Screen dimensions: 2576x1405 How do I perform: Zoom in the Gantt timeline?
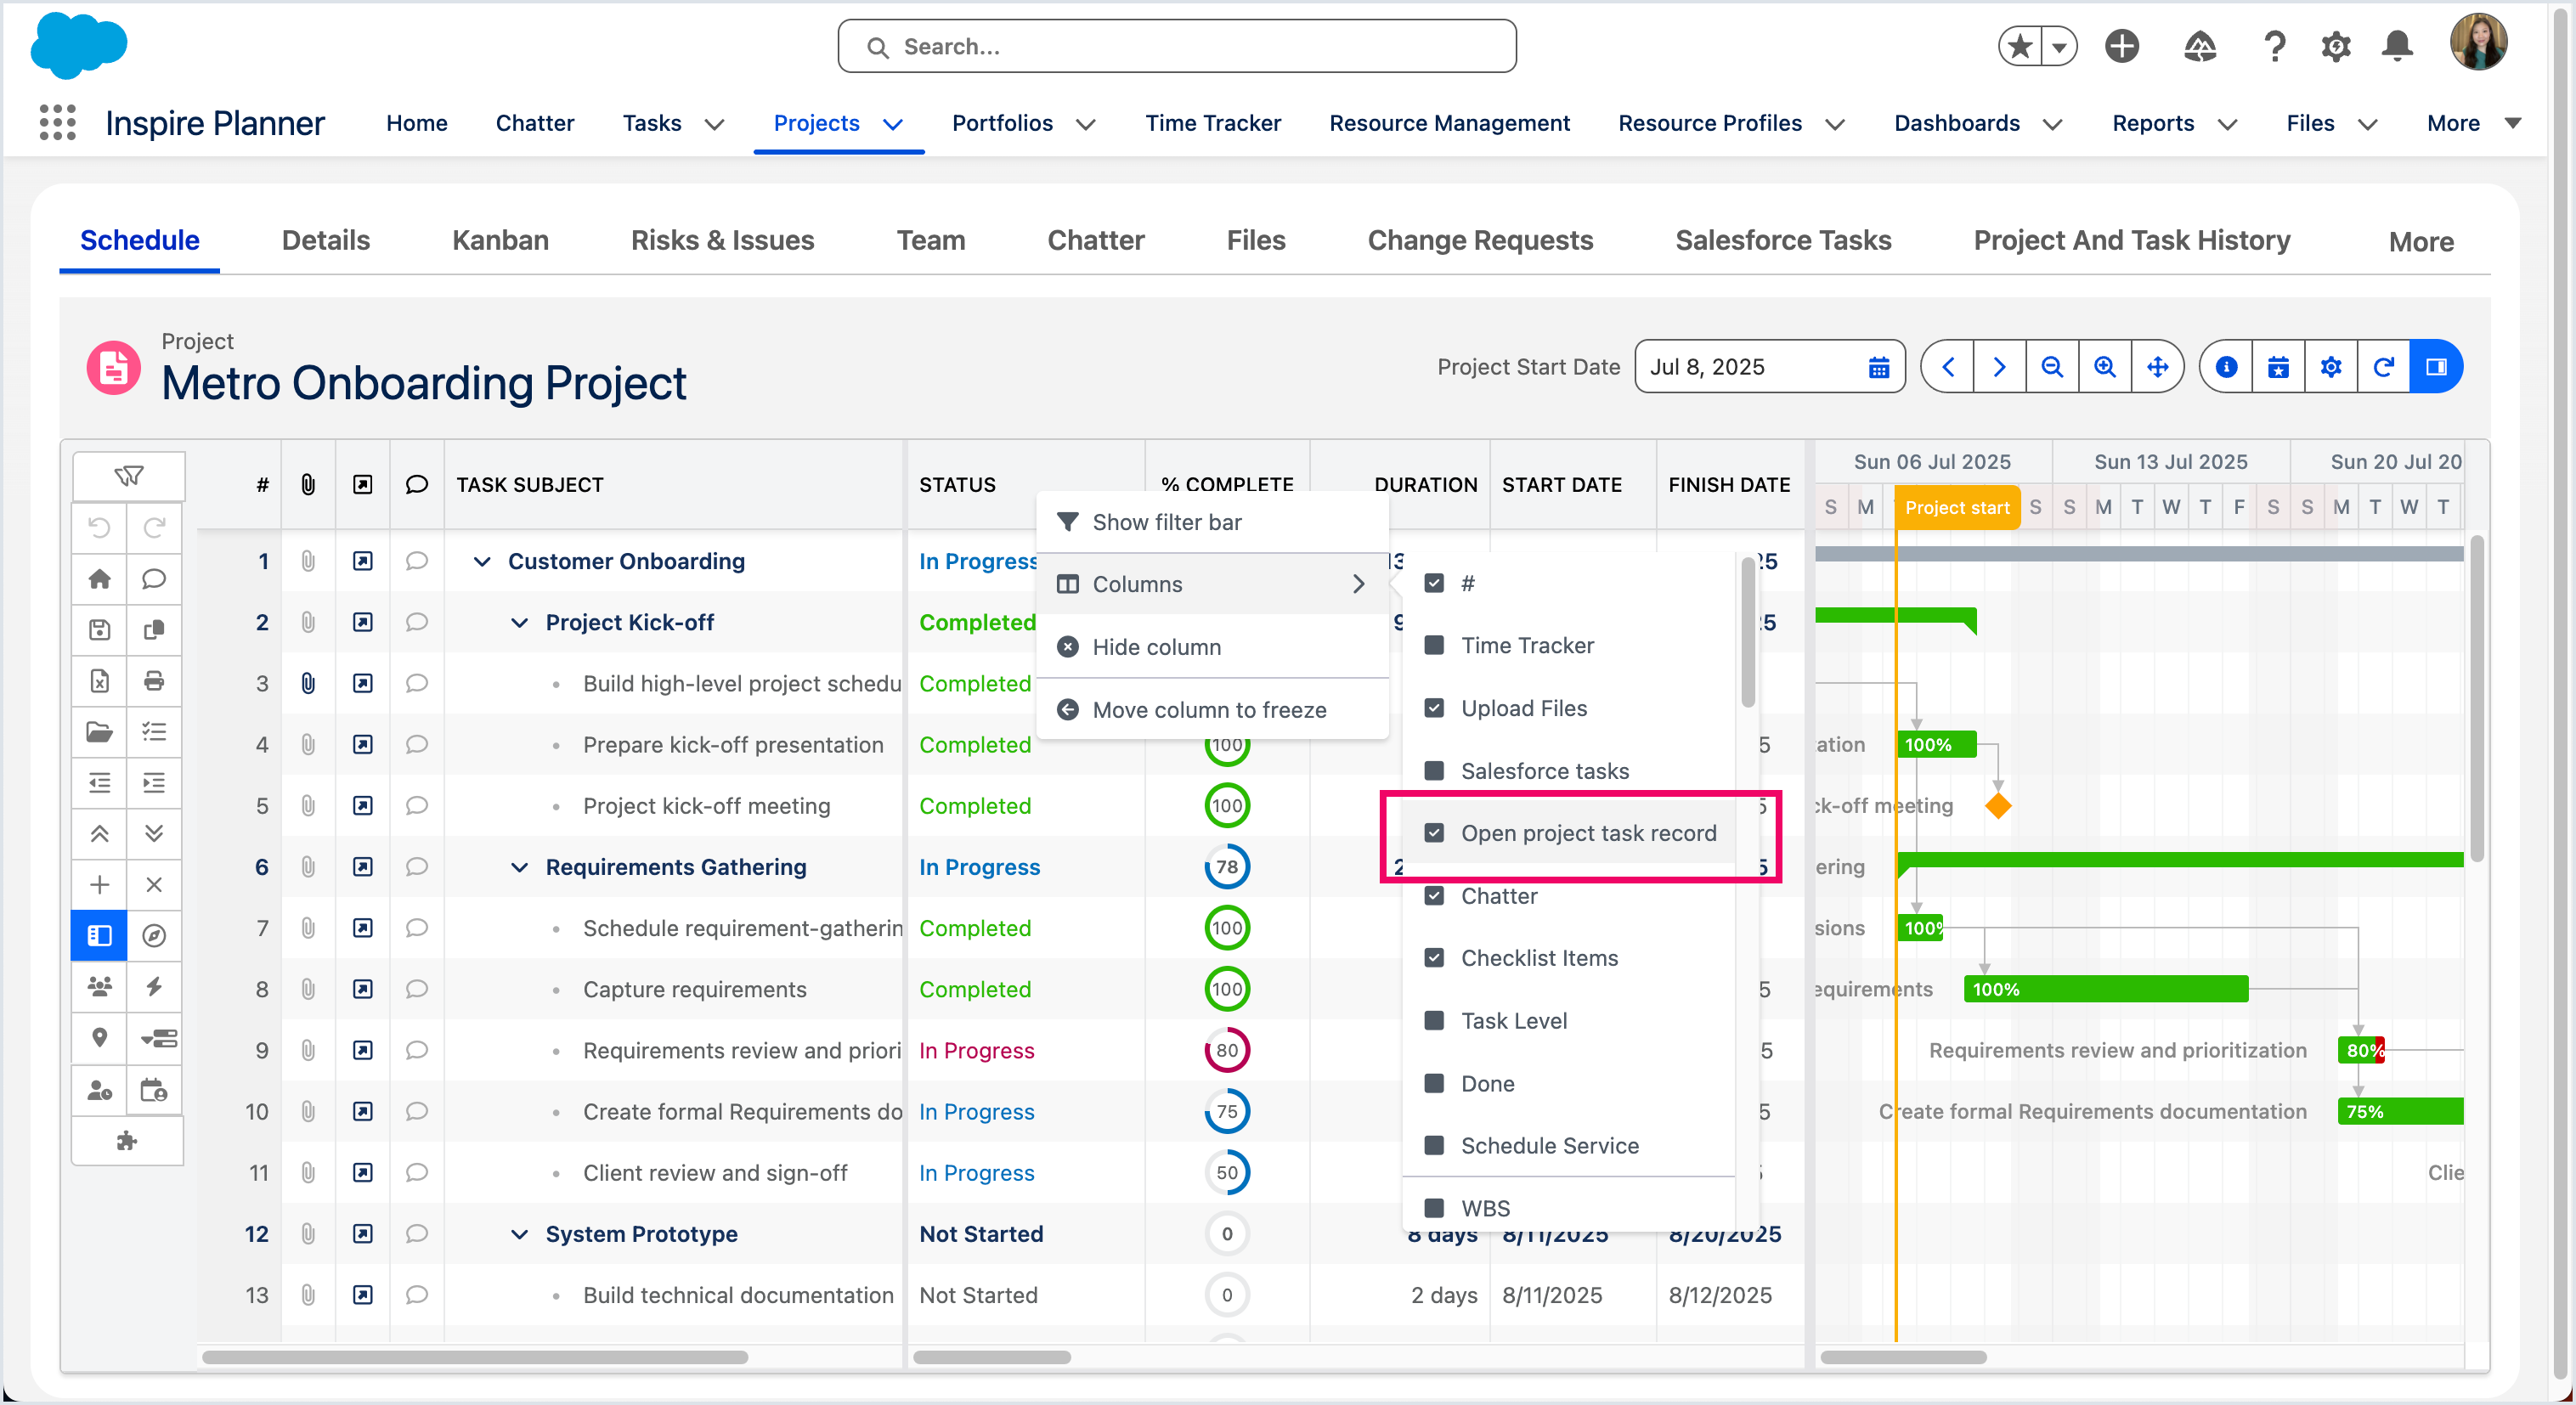pyautogui.click(x=2105, y=367)
